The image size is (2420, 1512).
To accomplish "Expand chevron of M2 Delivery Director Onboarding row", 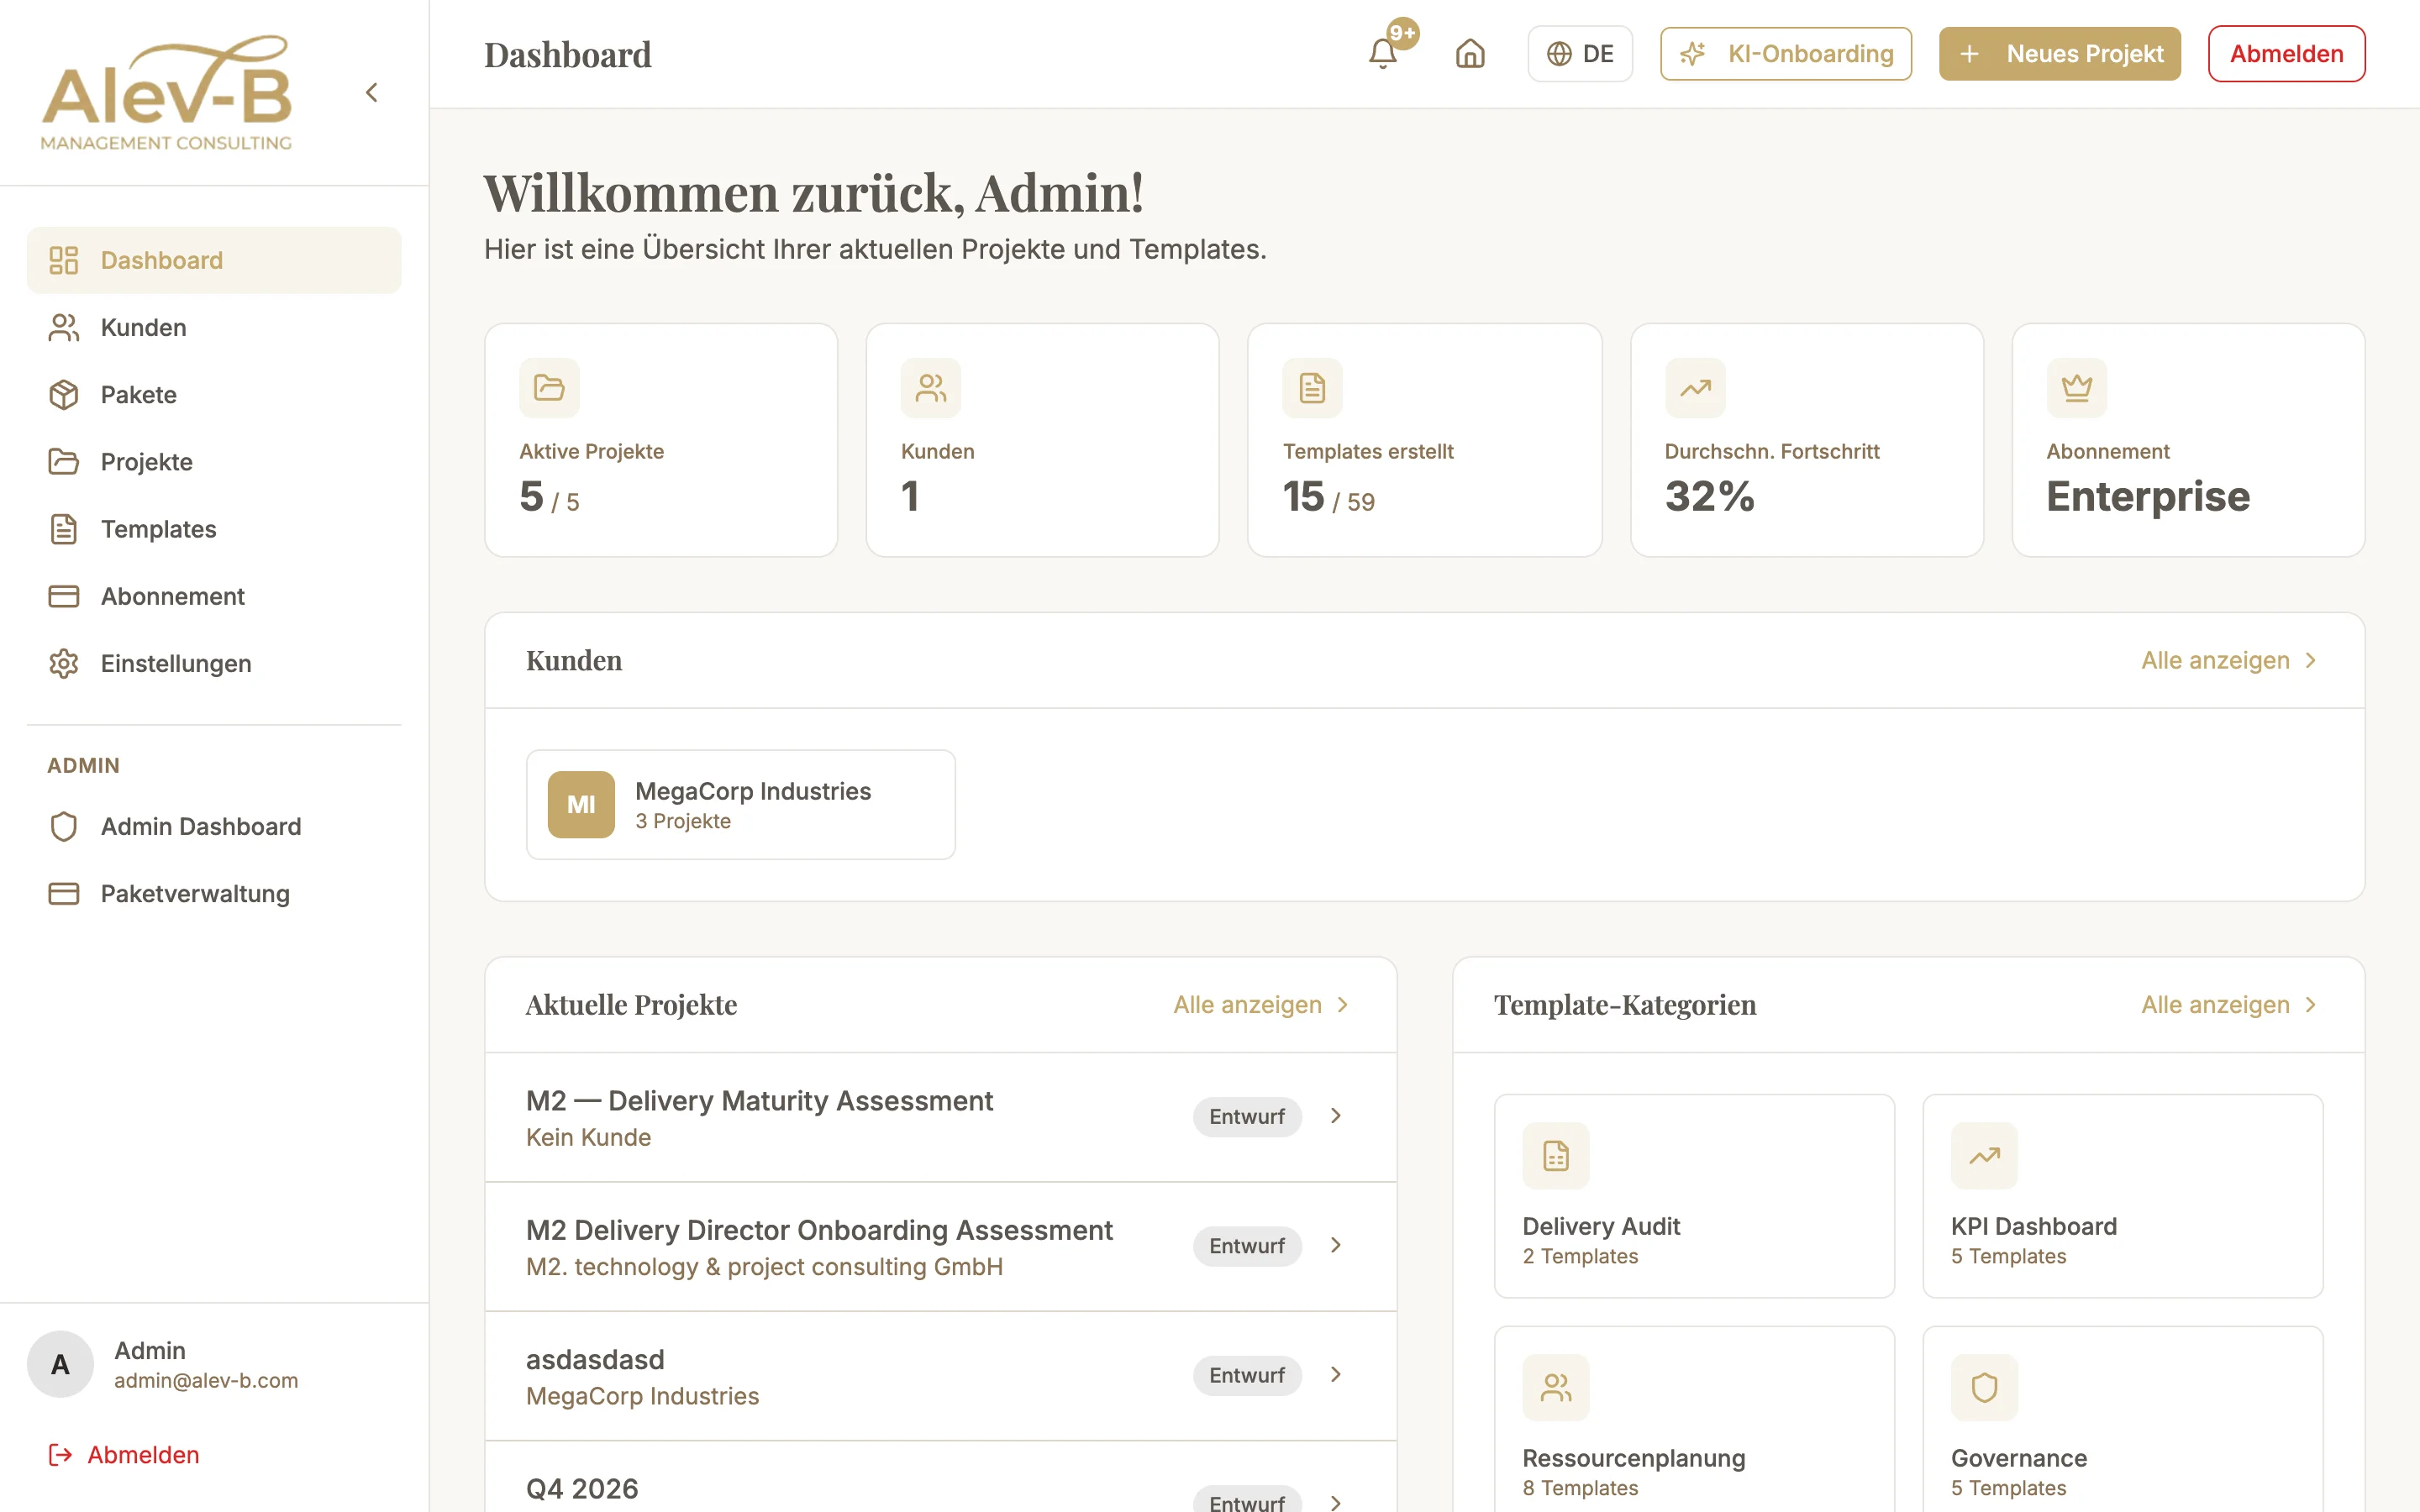I will [x=1336, y=1245].
